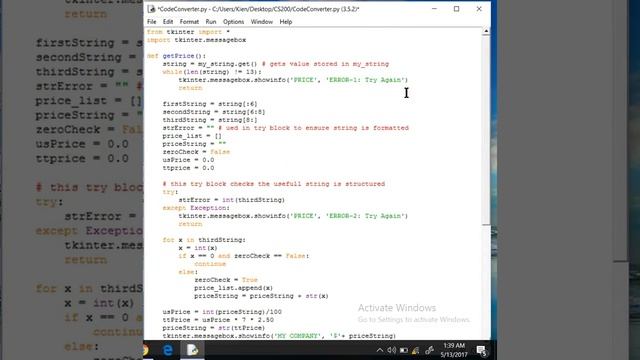Open the Run menu

point(211,22)
